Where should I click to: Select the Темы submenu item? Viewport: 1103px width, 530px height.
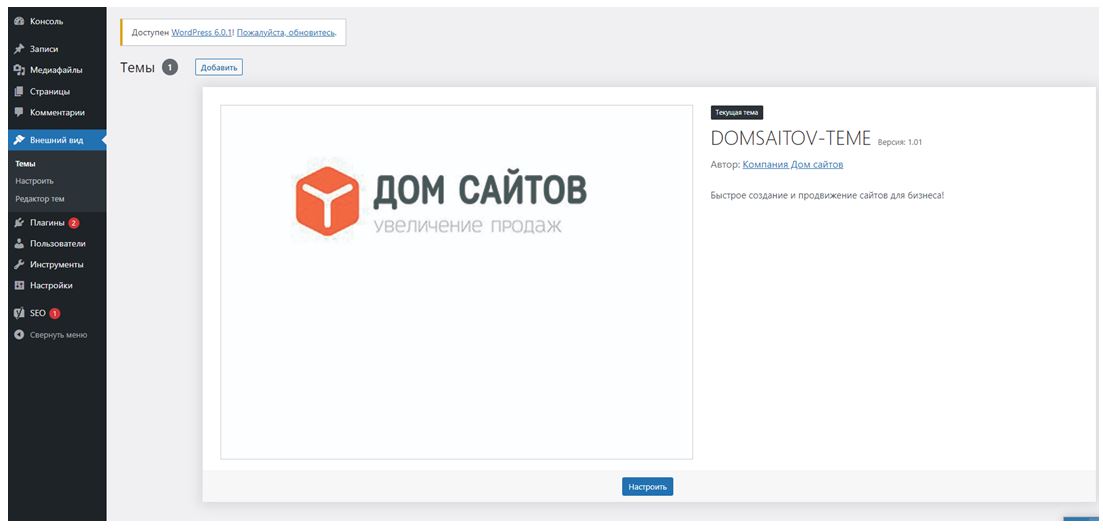point(26,164)
